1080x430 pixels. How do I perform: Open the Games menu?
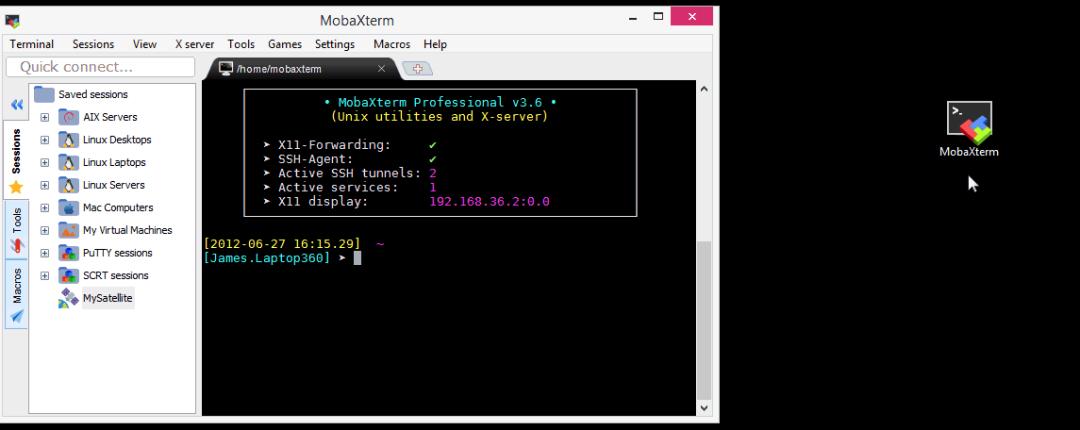click(284, 44)
